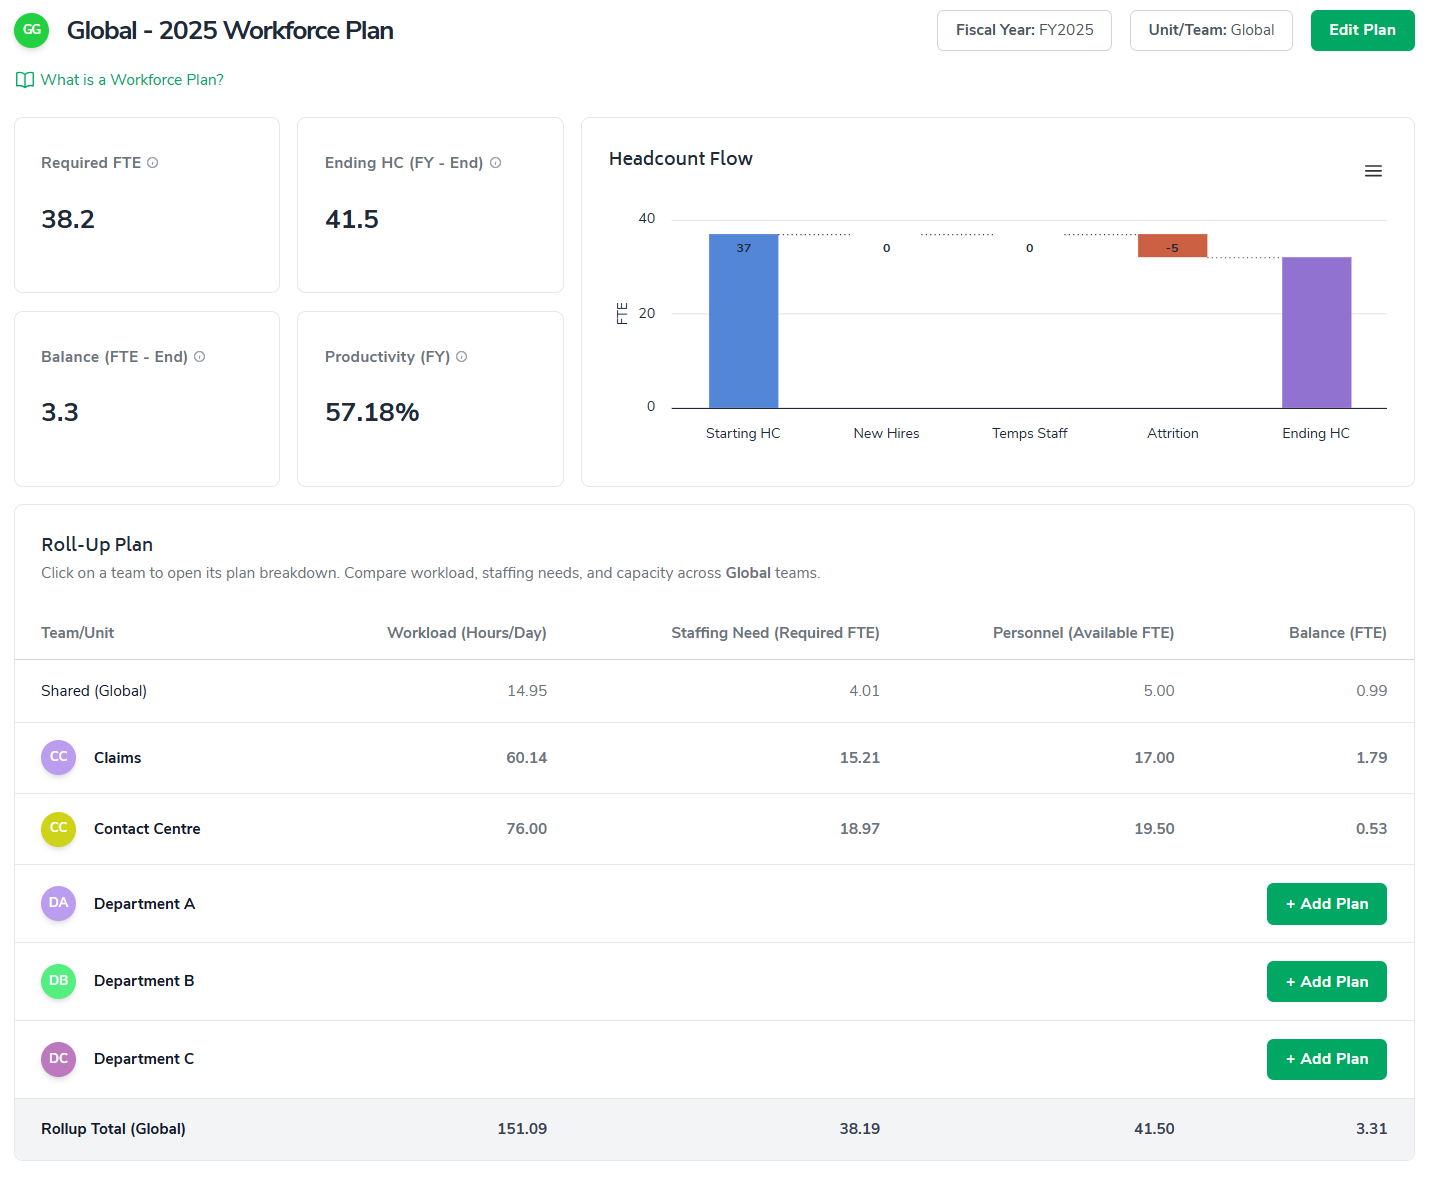Click the Department C avatar icon
The height and width of the screenshot is (1187, 1432).
pyautogui.click(x=58, y=1059)
